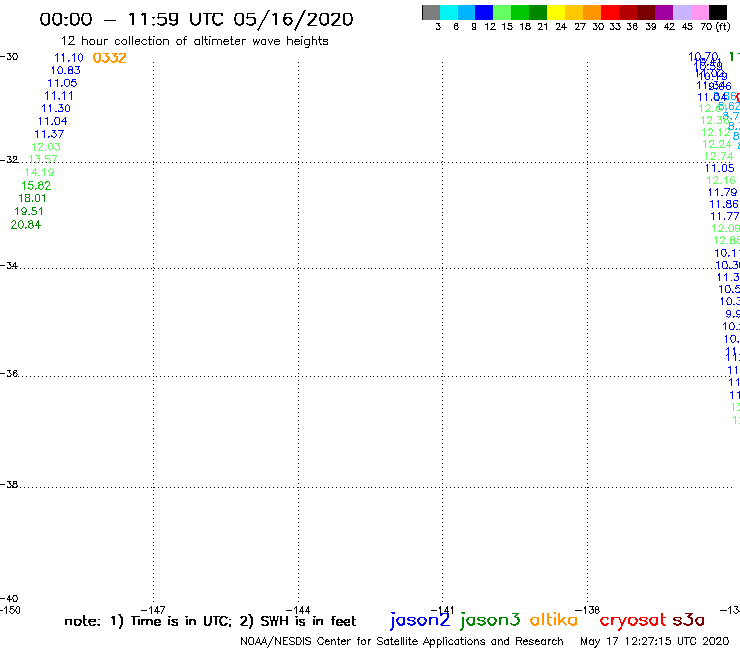Click the 'NOAA/NESDIS Center for Satellite Applications and Research' credit
Screen dimensions: 740x650
402,642
